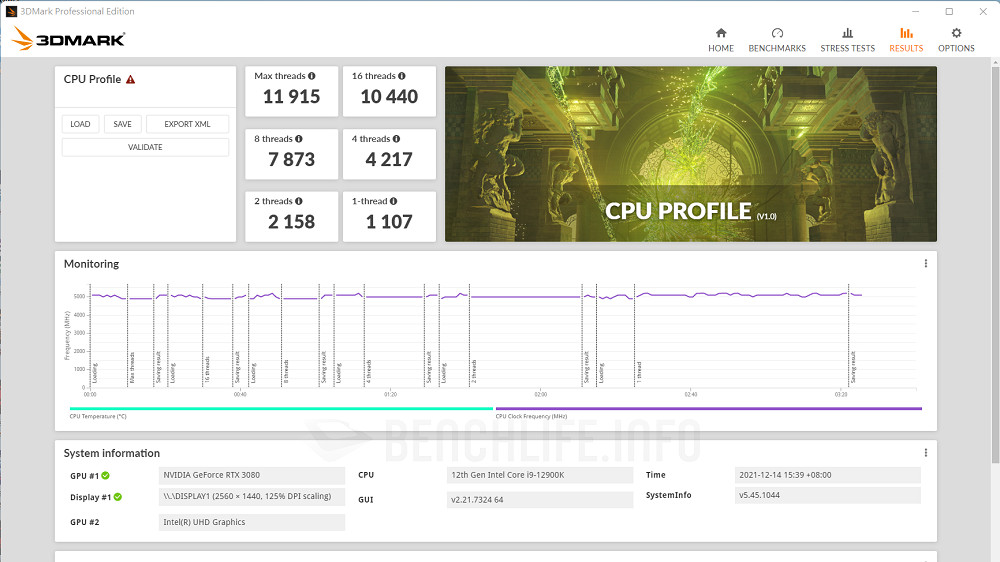Screen dimensions: 1000x562
Task: Click the home house icon
Action: [721, 33]
